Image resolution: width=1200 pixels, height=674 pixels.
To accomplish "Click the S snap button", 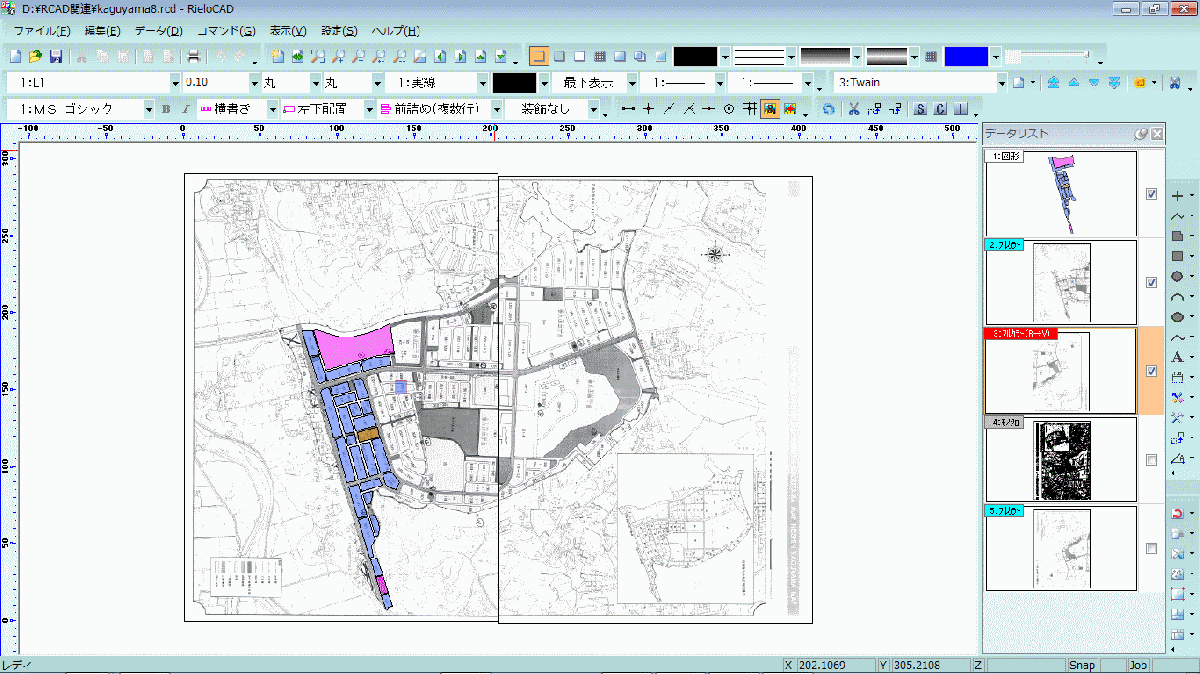I will click(x=920, y=109).
